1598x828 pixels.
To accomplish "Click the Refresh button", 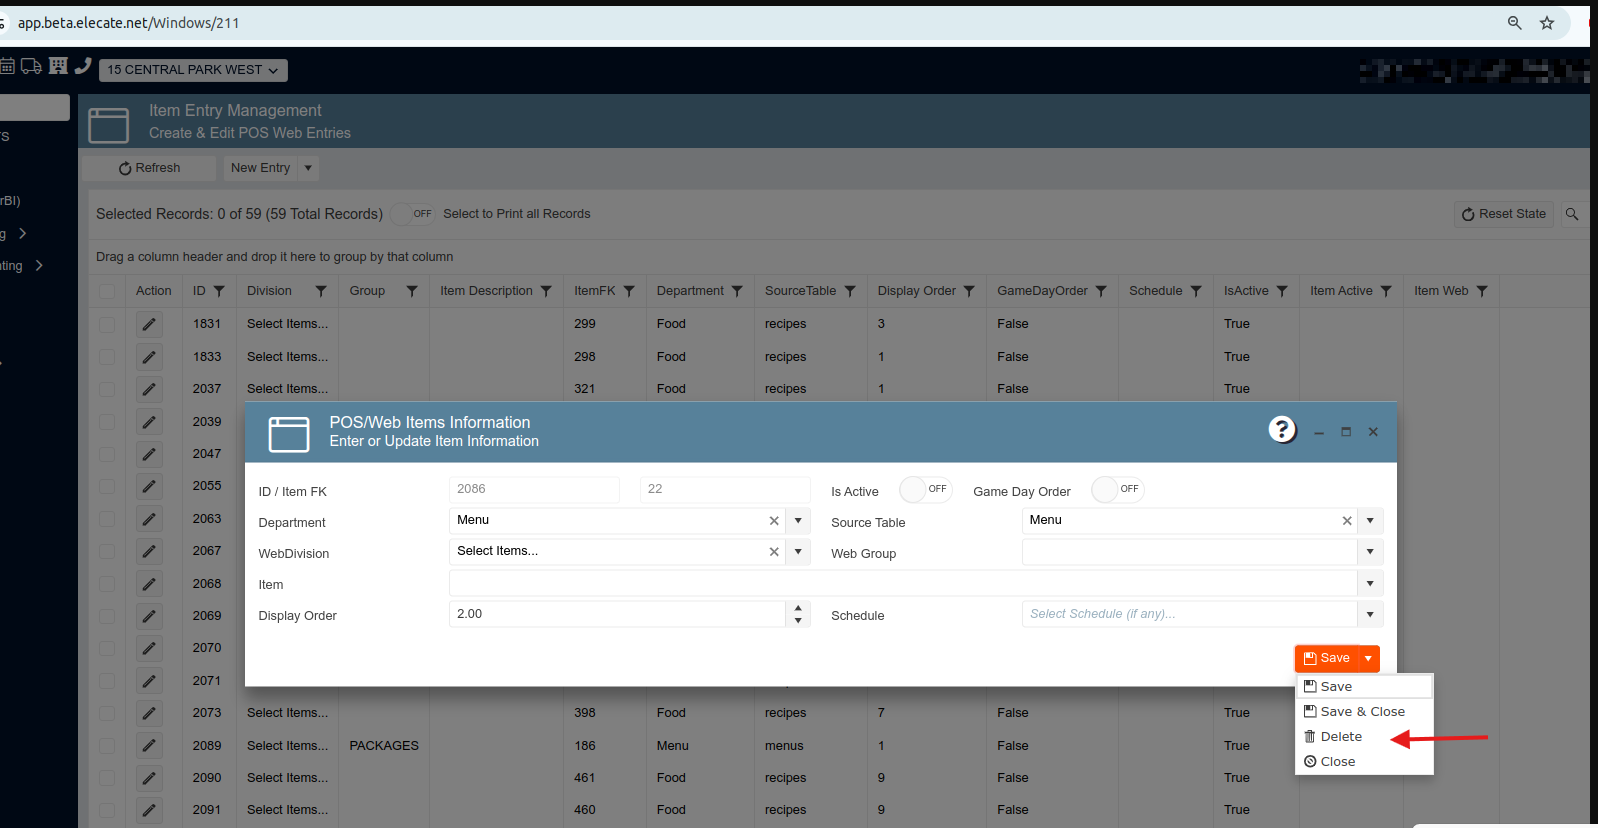I will point(150,168).
